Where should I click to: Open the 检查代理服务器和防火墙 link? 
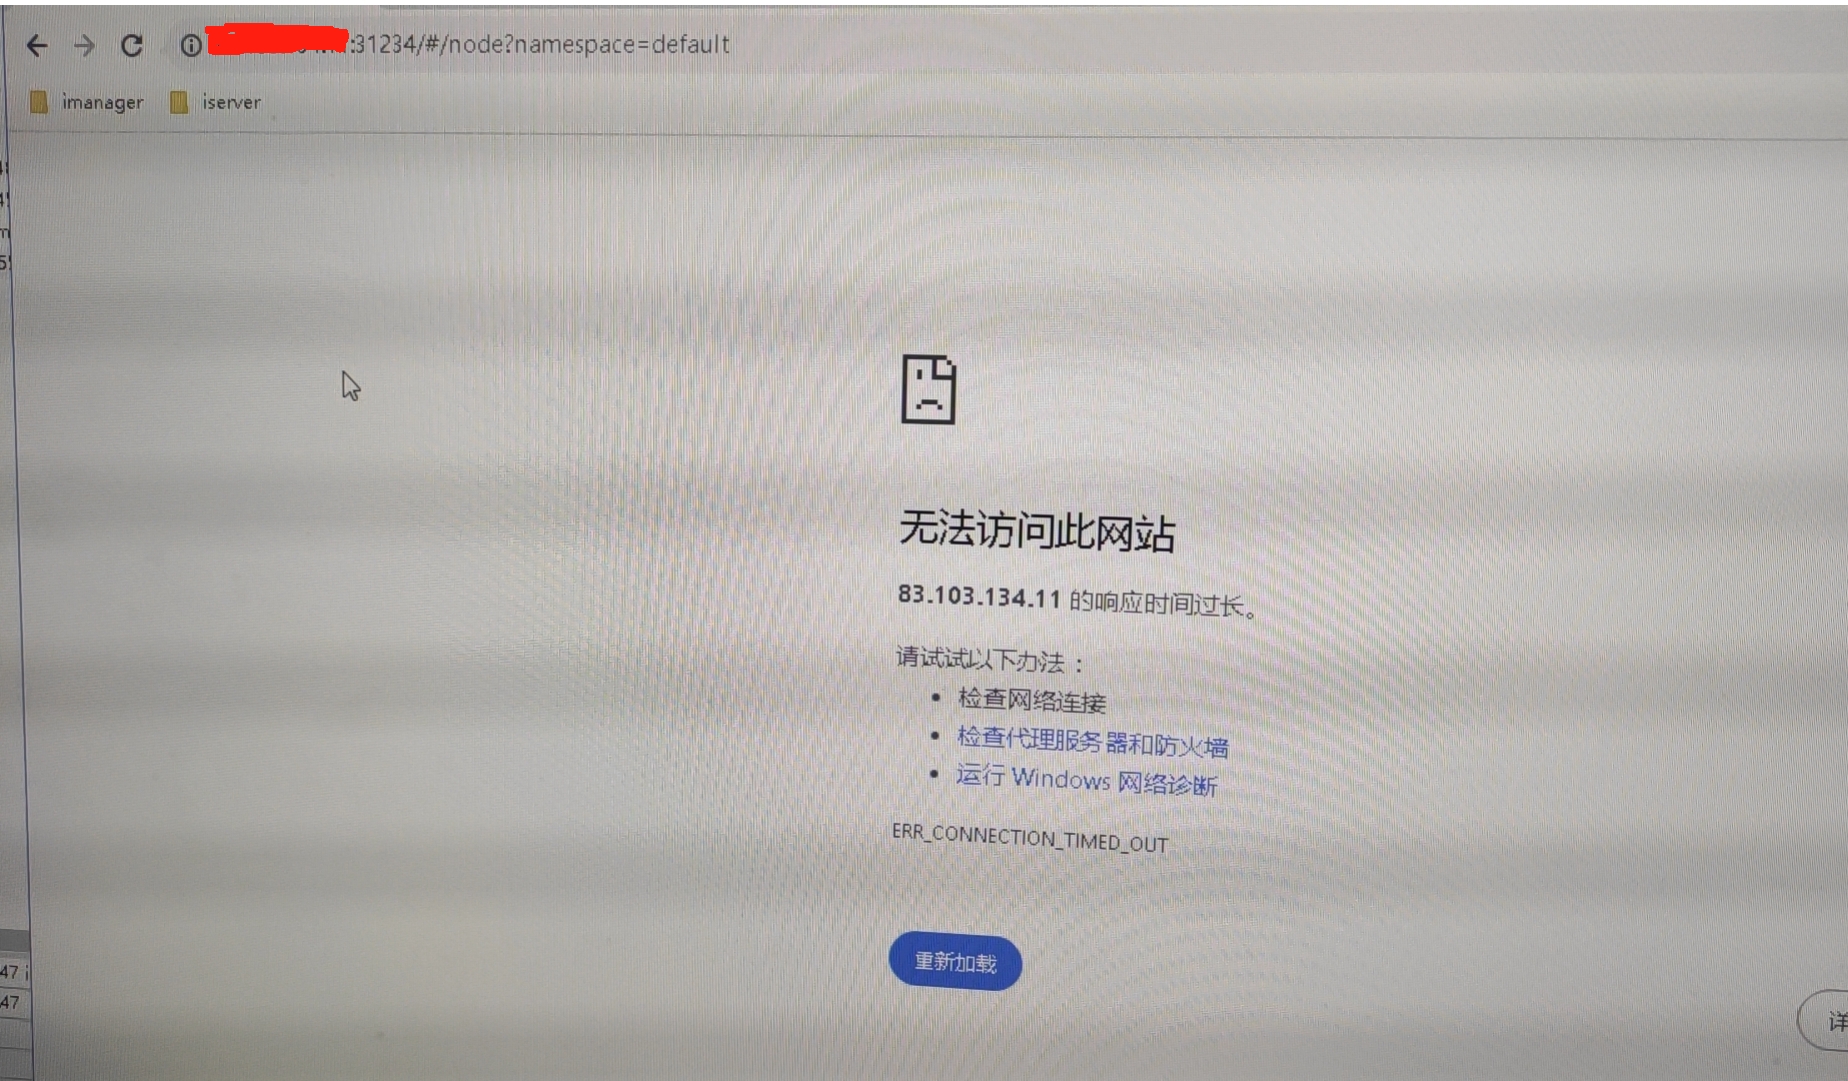click(x=1092, y=742)
